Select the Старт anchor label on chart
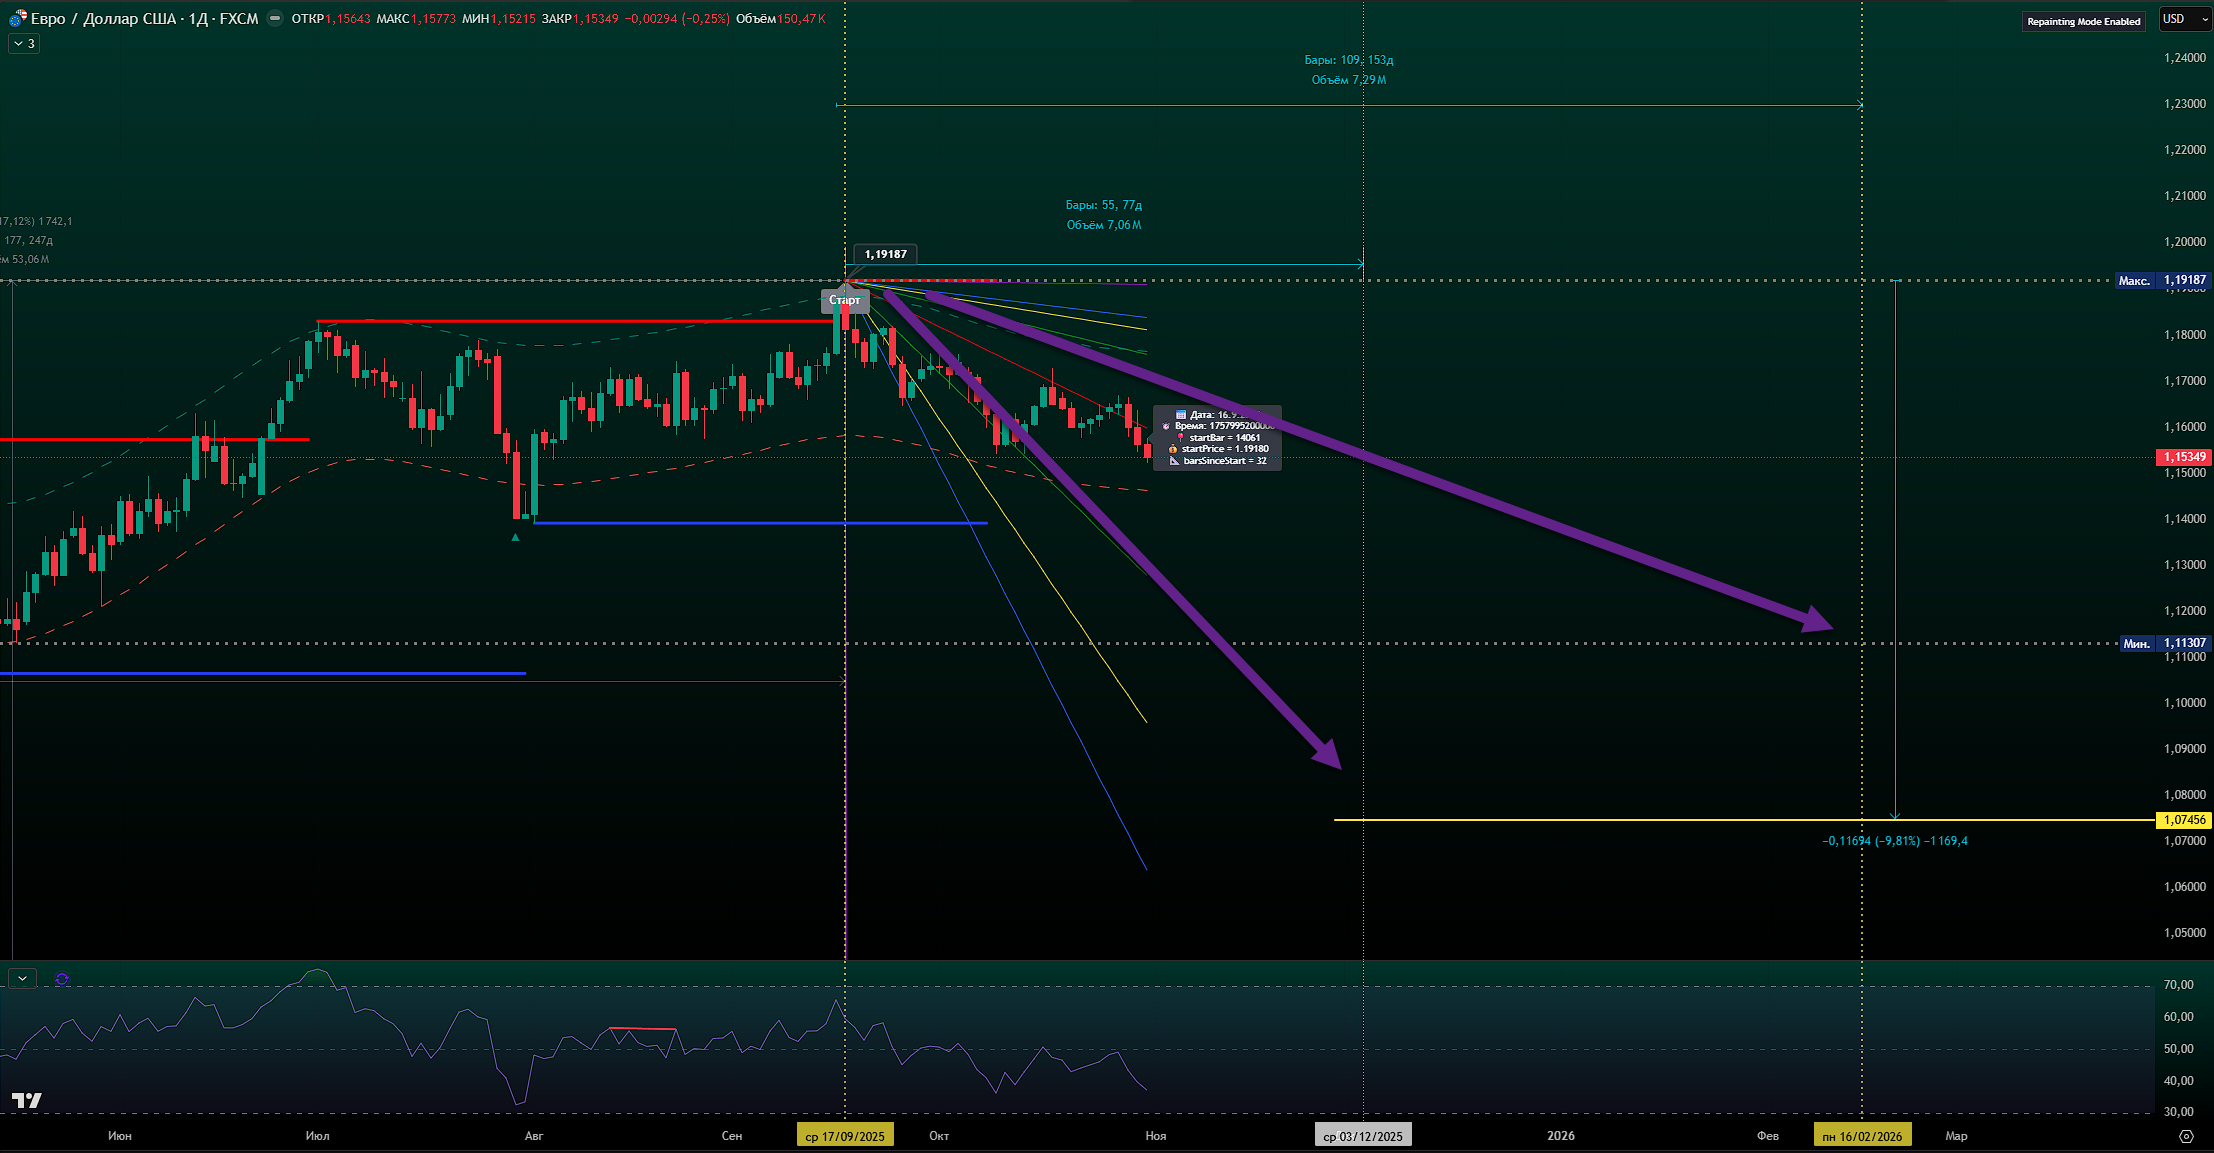This screenshot has width=2214, height=1153. [844, 300]
